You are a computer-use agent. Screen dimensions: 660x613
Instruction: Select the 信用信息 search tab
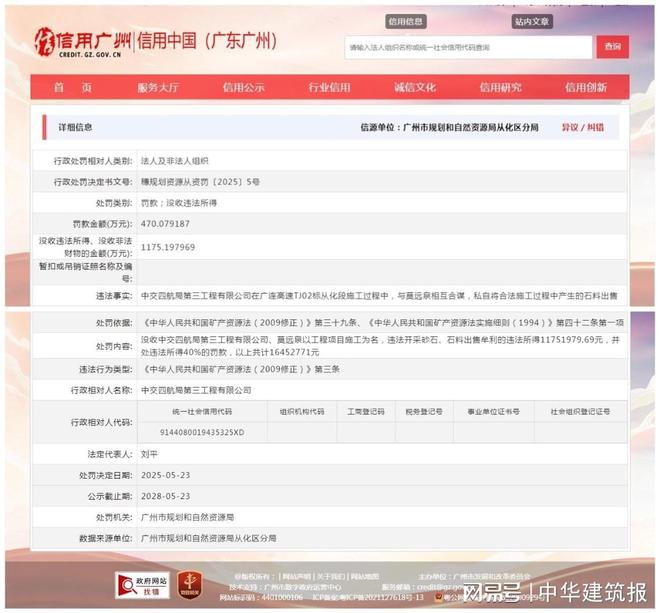406,21
